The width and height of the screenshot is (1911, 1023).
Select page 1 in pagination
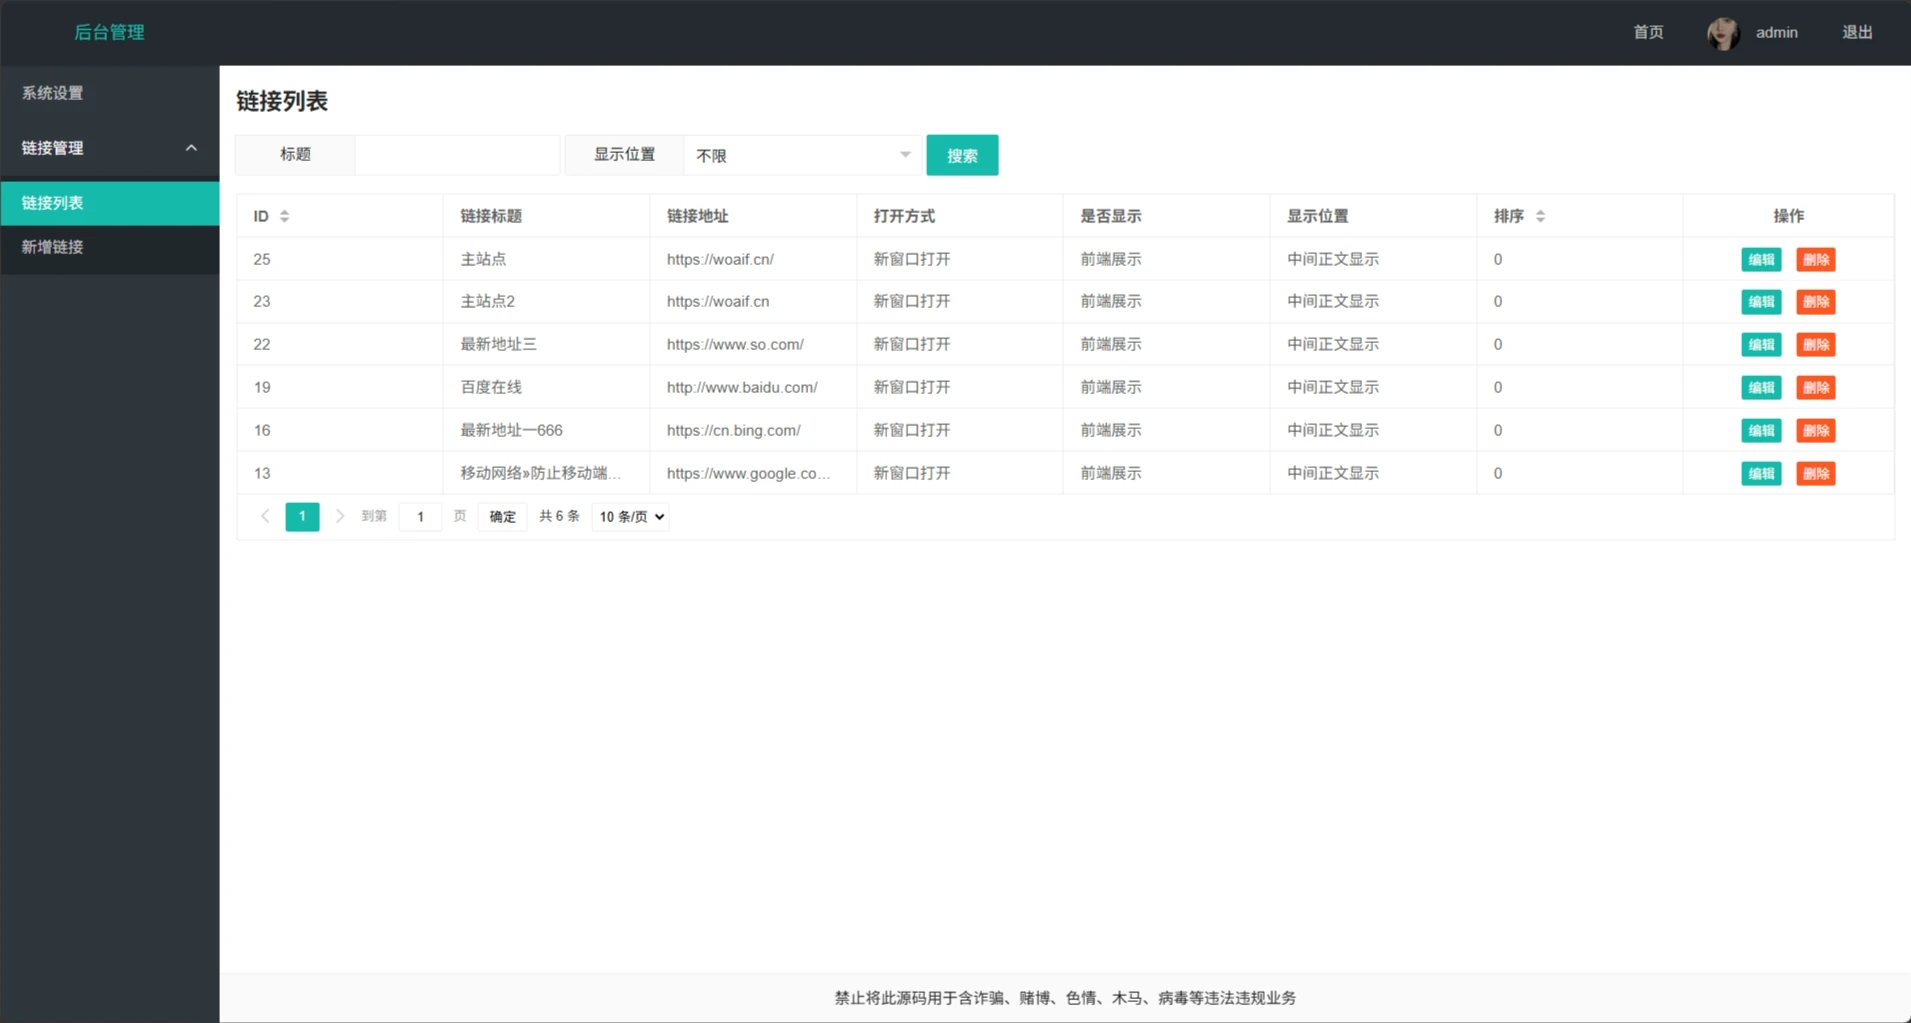(302, 516)
